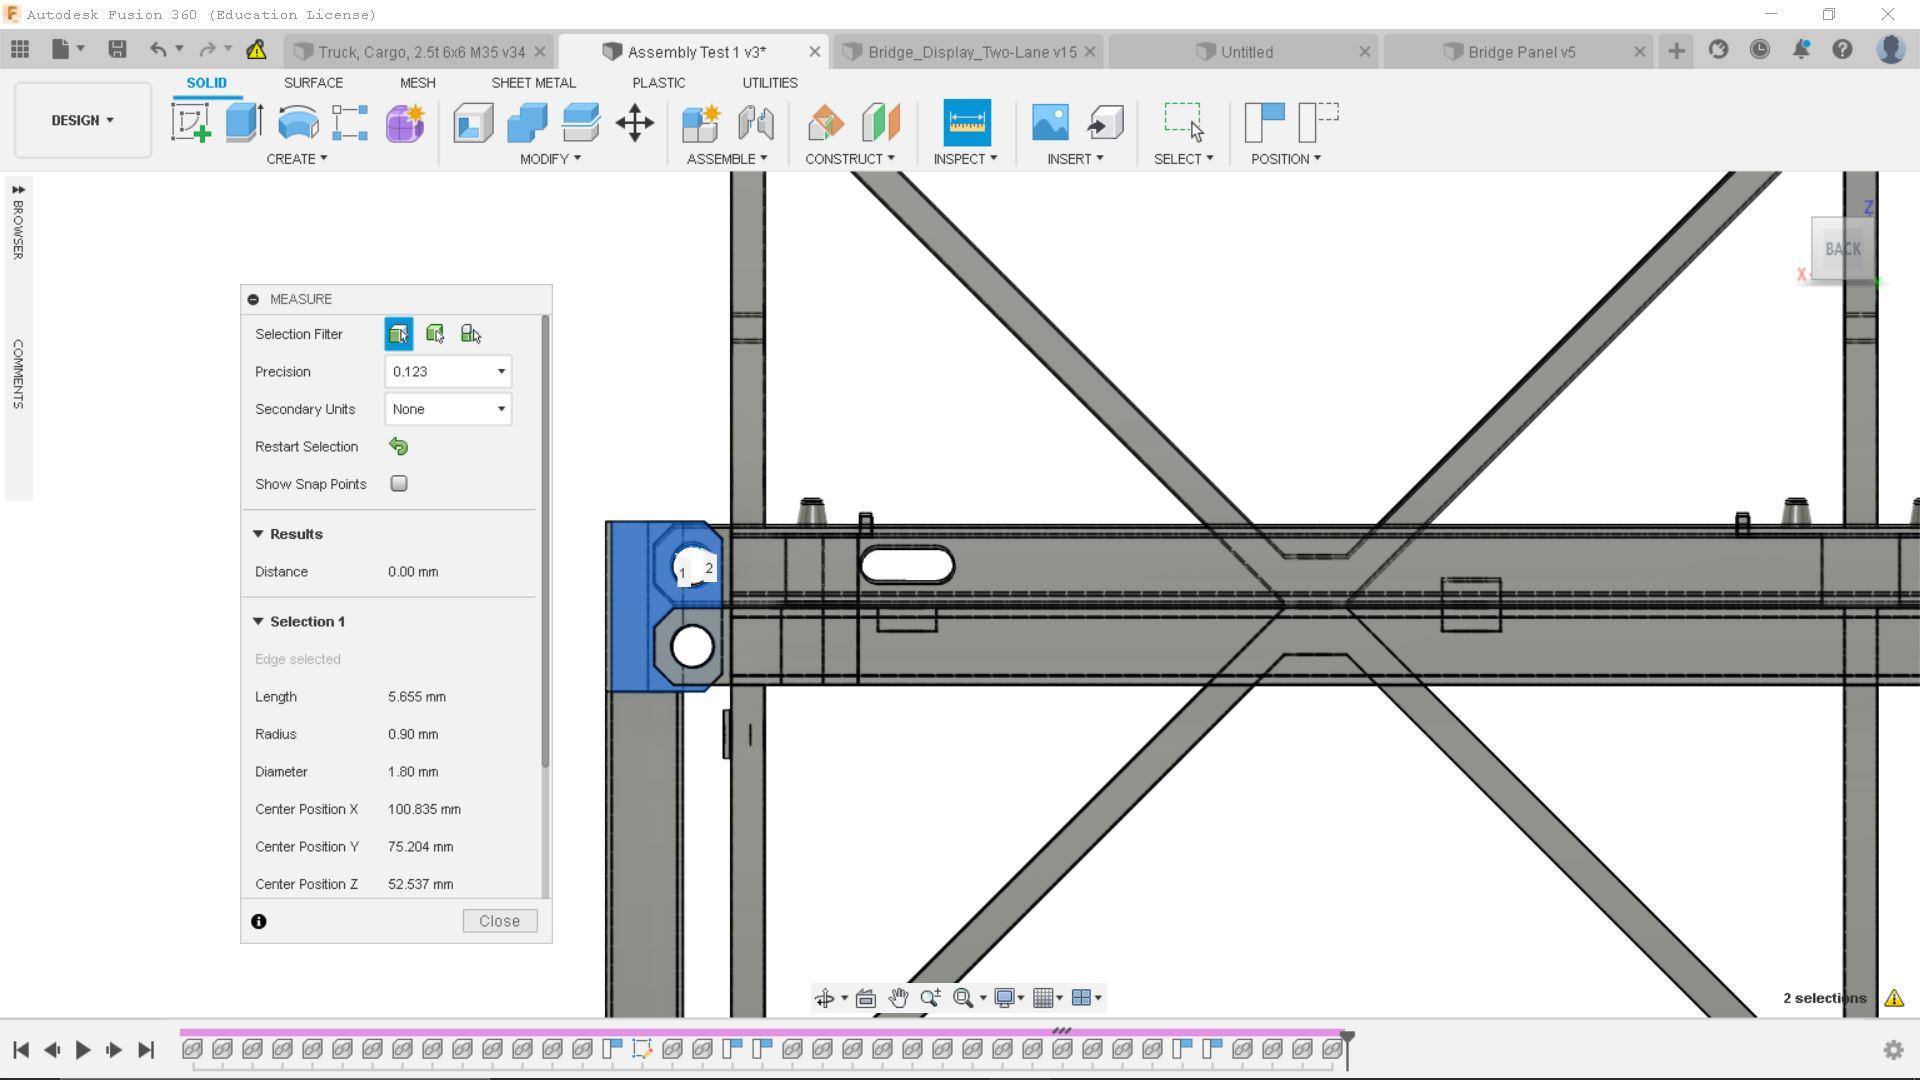
Task: Select the Extrude tool in Create menu
Action: tap(244, 121)
